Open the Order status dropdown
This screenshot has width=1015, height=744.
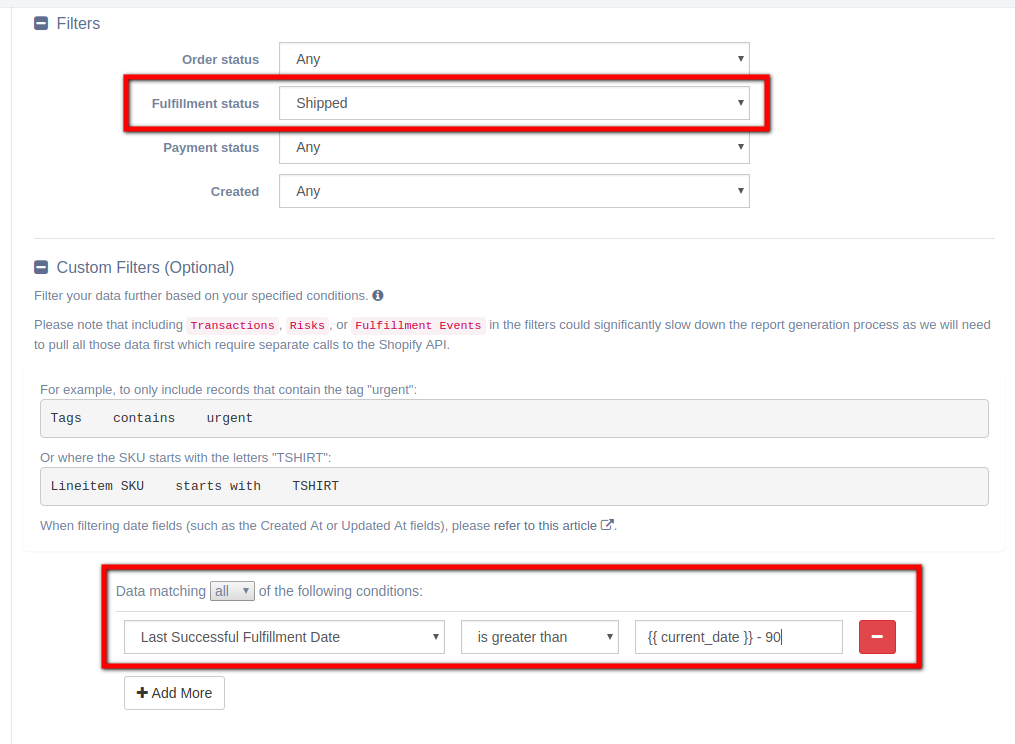click(515, 59)
